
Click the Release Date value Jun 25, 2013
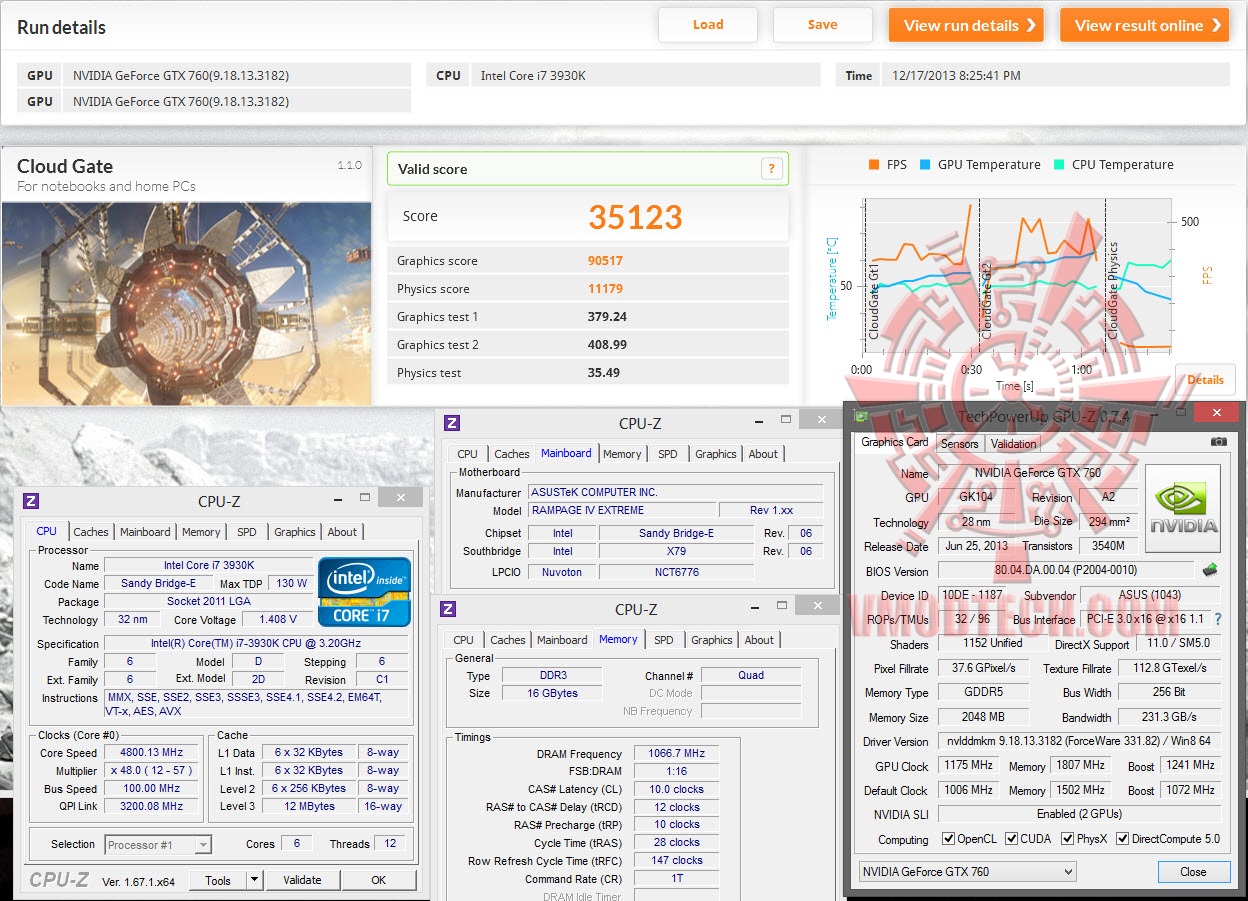[x=976, y=546]
